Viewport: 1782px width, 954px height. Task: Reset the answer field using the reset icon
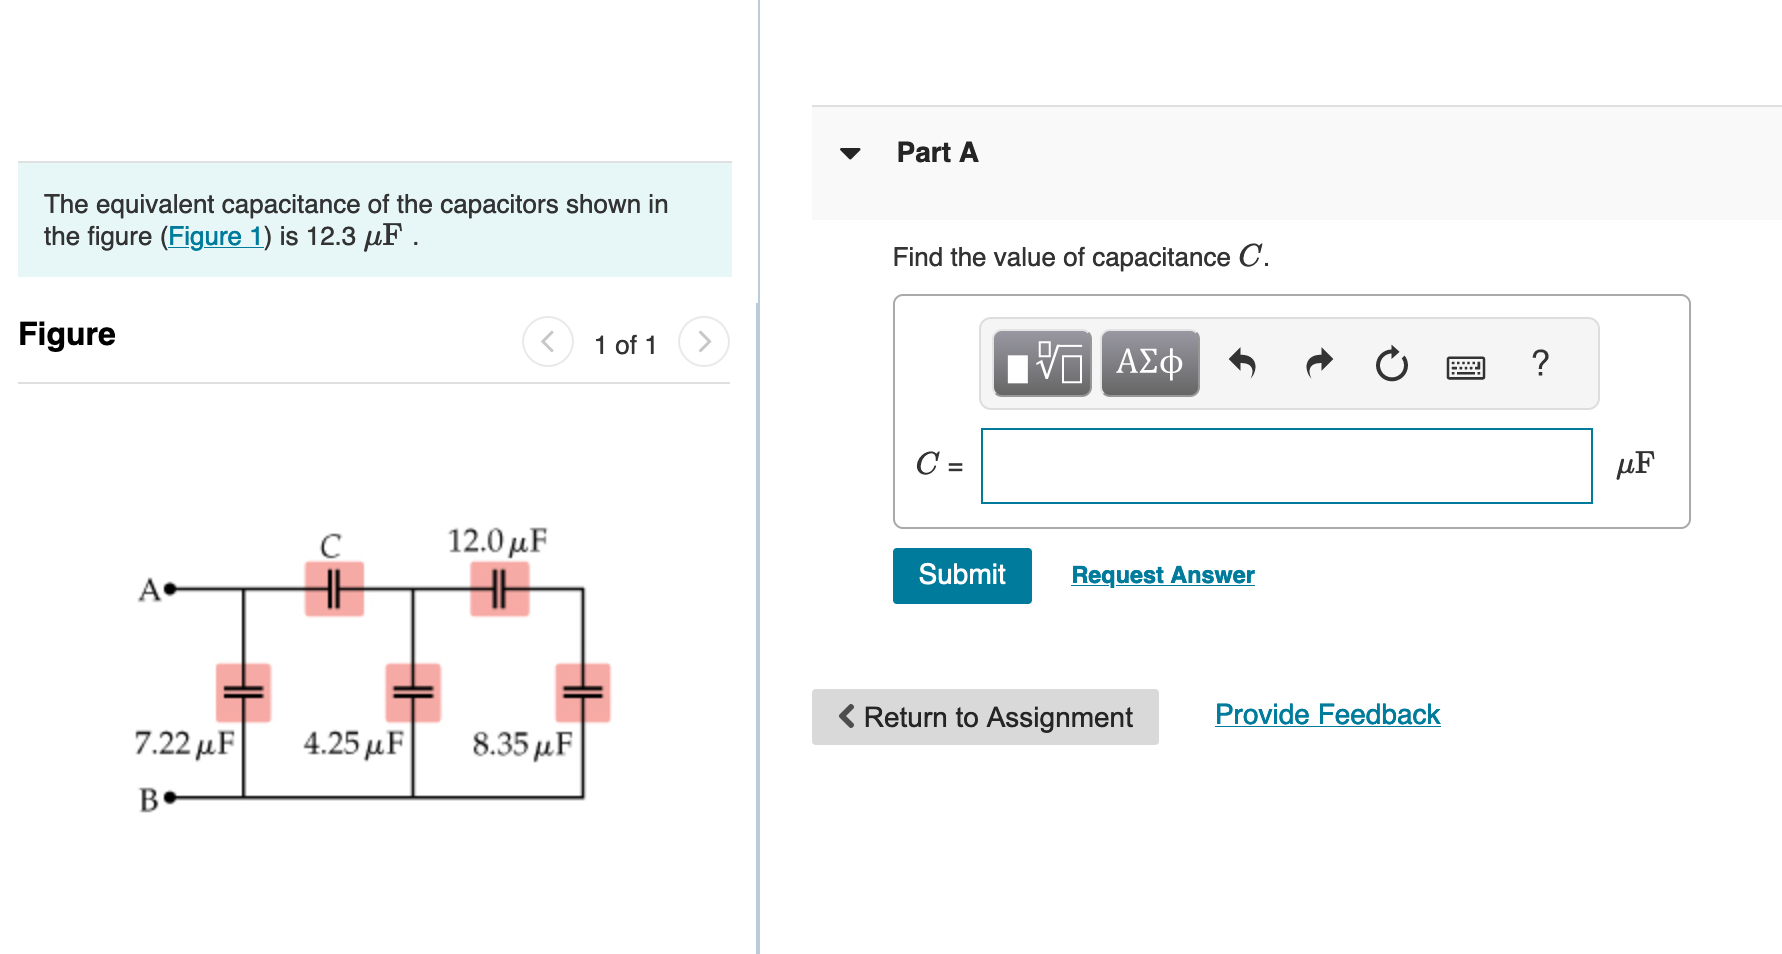1391,365
